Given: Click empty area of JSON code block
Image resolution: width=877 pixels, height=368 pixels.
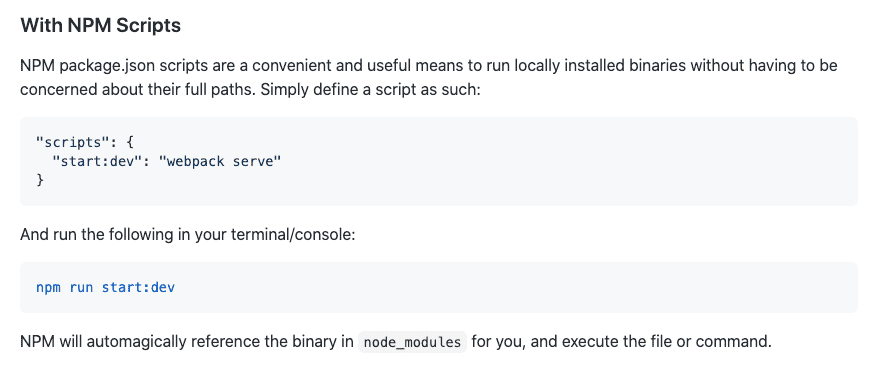Looking at the screenshot, I should point(559,162).
